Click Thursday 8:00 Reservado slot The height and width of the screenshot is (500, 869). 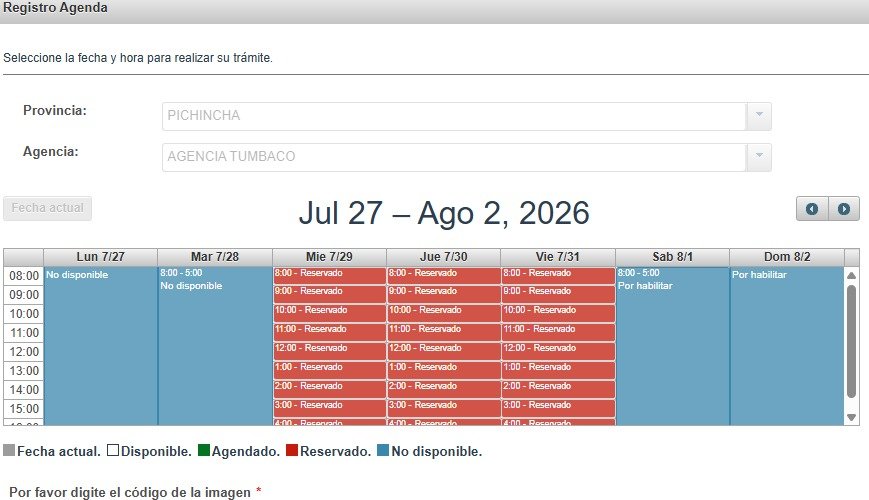point(443,275)
